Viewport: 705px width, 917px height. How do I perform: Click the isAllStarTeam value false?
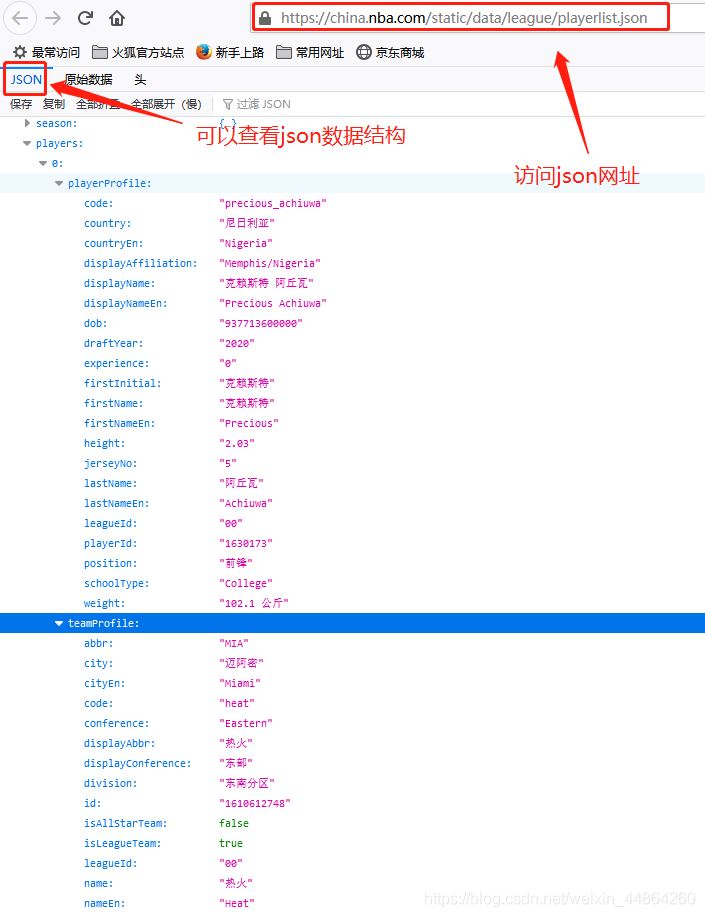click(233, 823)
